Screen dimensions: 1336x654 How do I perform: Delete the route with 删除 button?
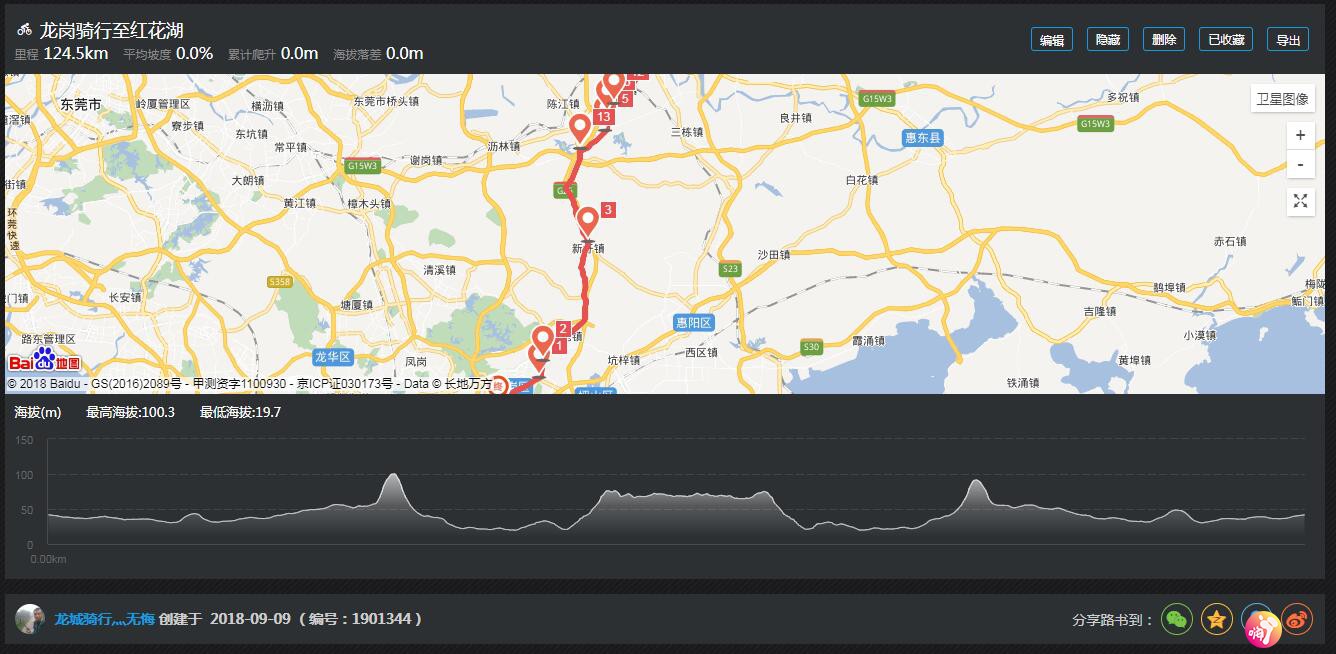coord(1164,39)
